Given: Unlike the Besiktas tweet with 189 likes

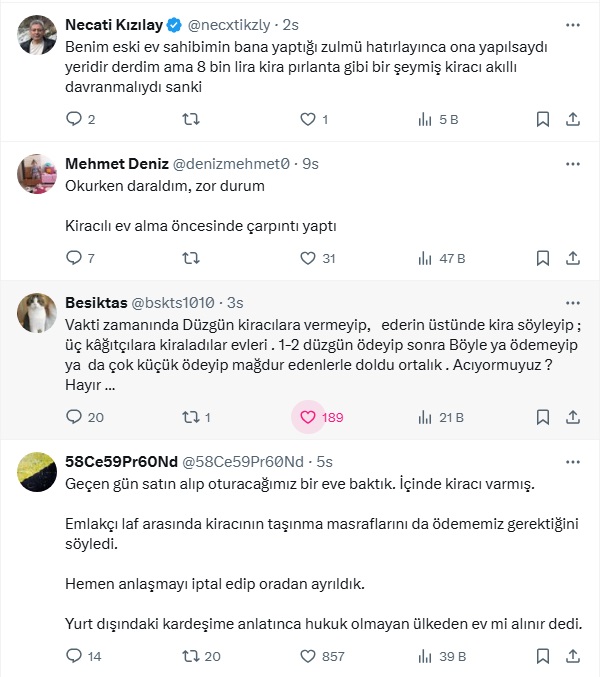Looking at the screenshot, I should (308, 417).
